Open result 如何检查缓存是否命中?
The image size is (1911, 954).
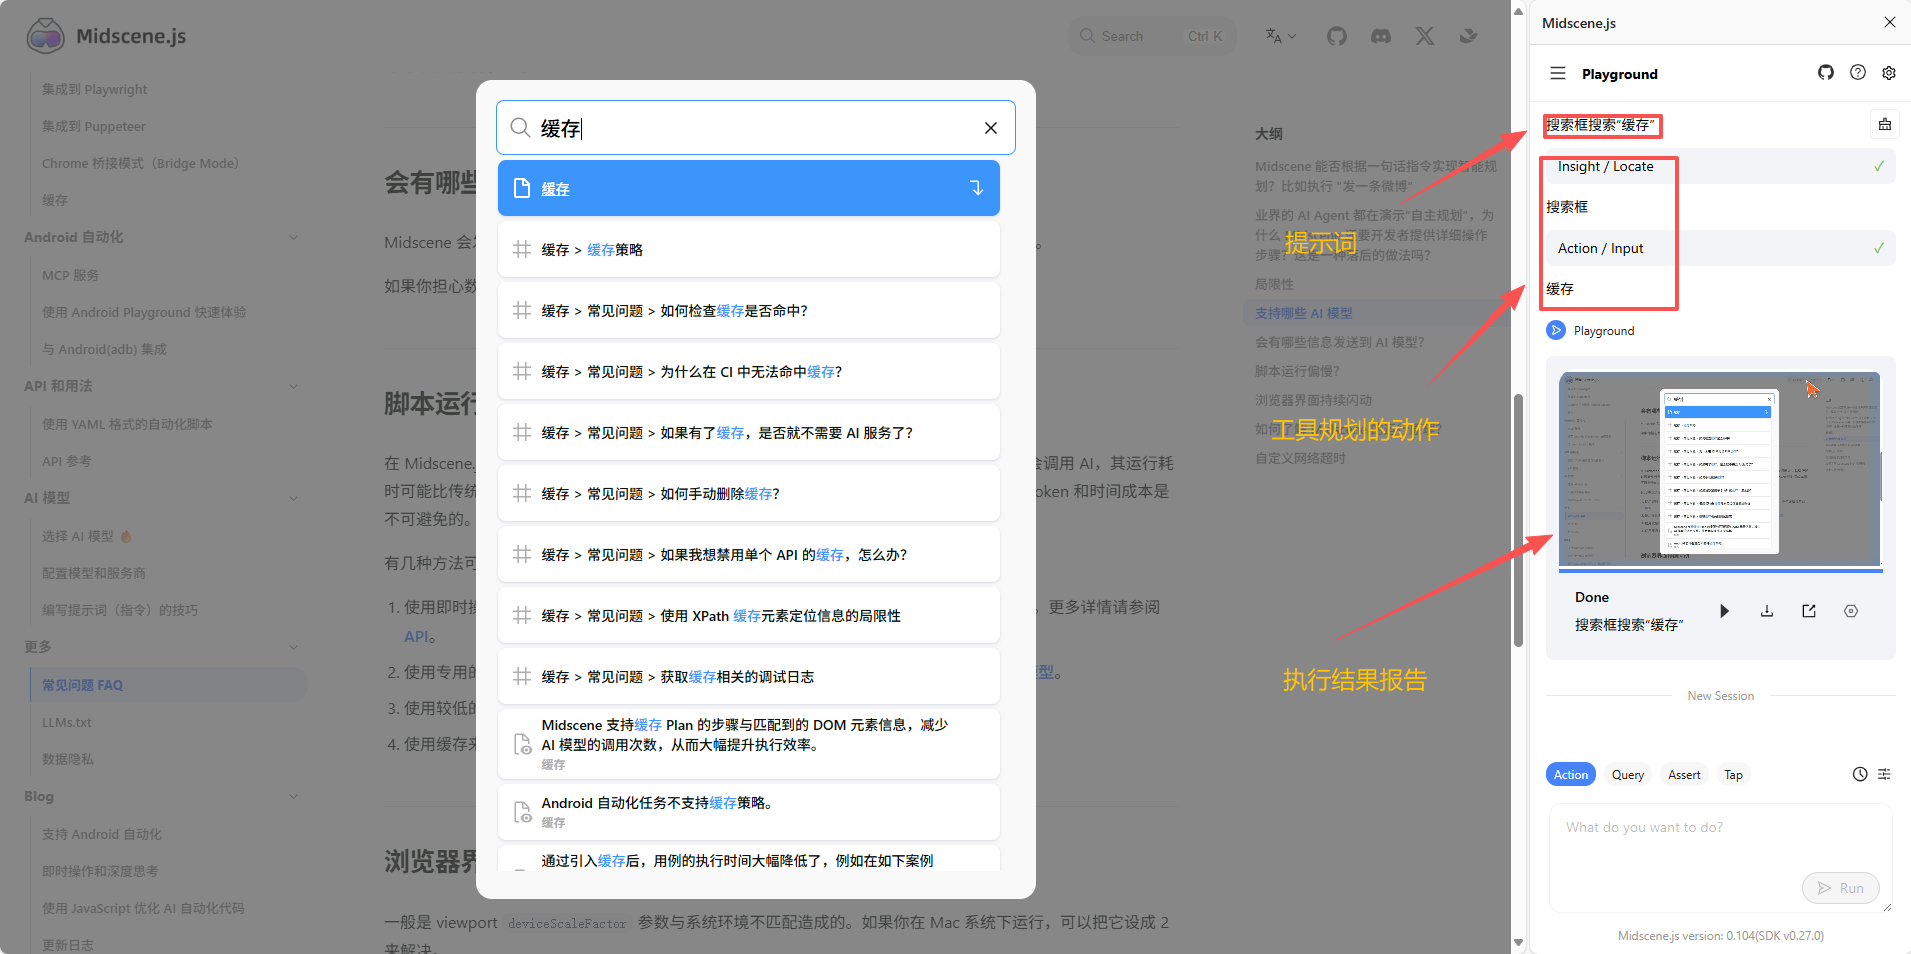[x=748, y=311]
